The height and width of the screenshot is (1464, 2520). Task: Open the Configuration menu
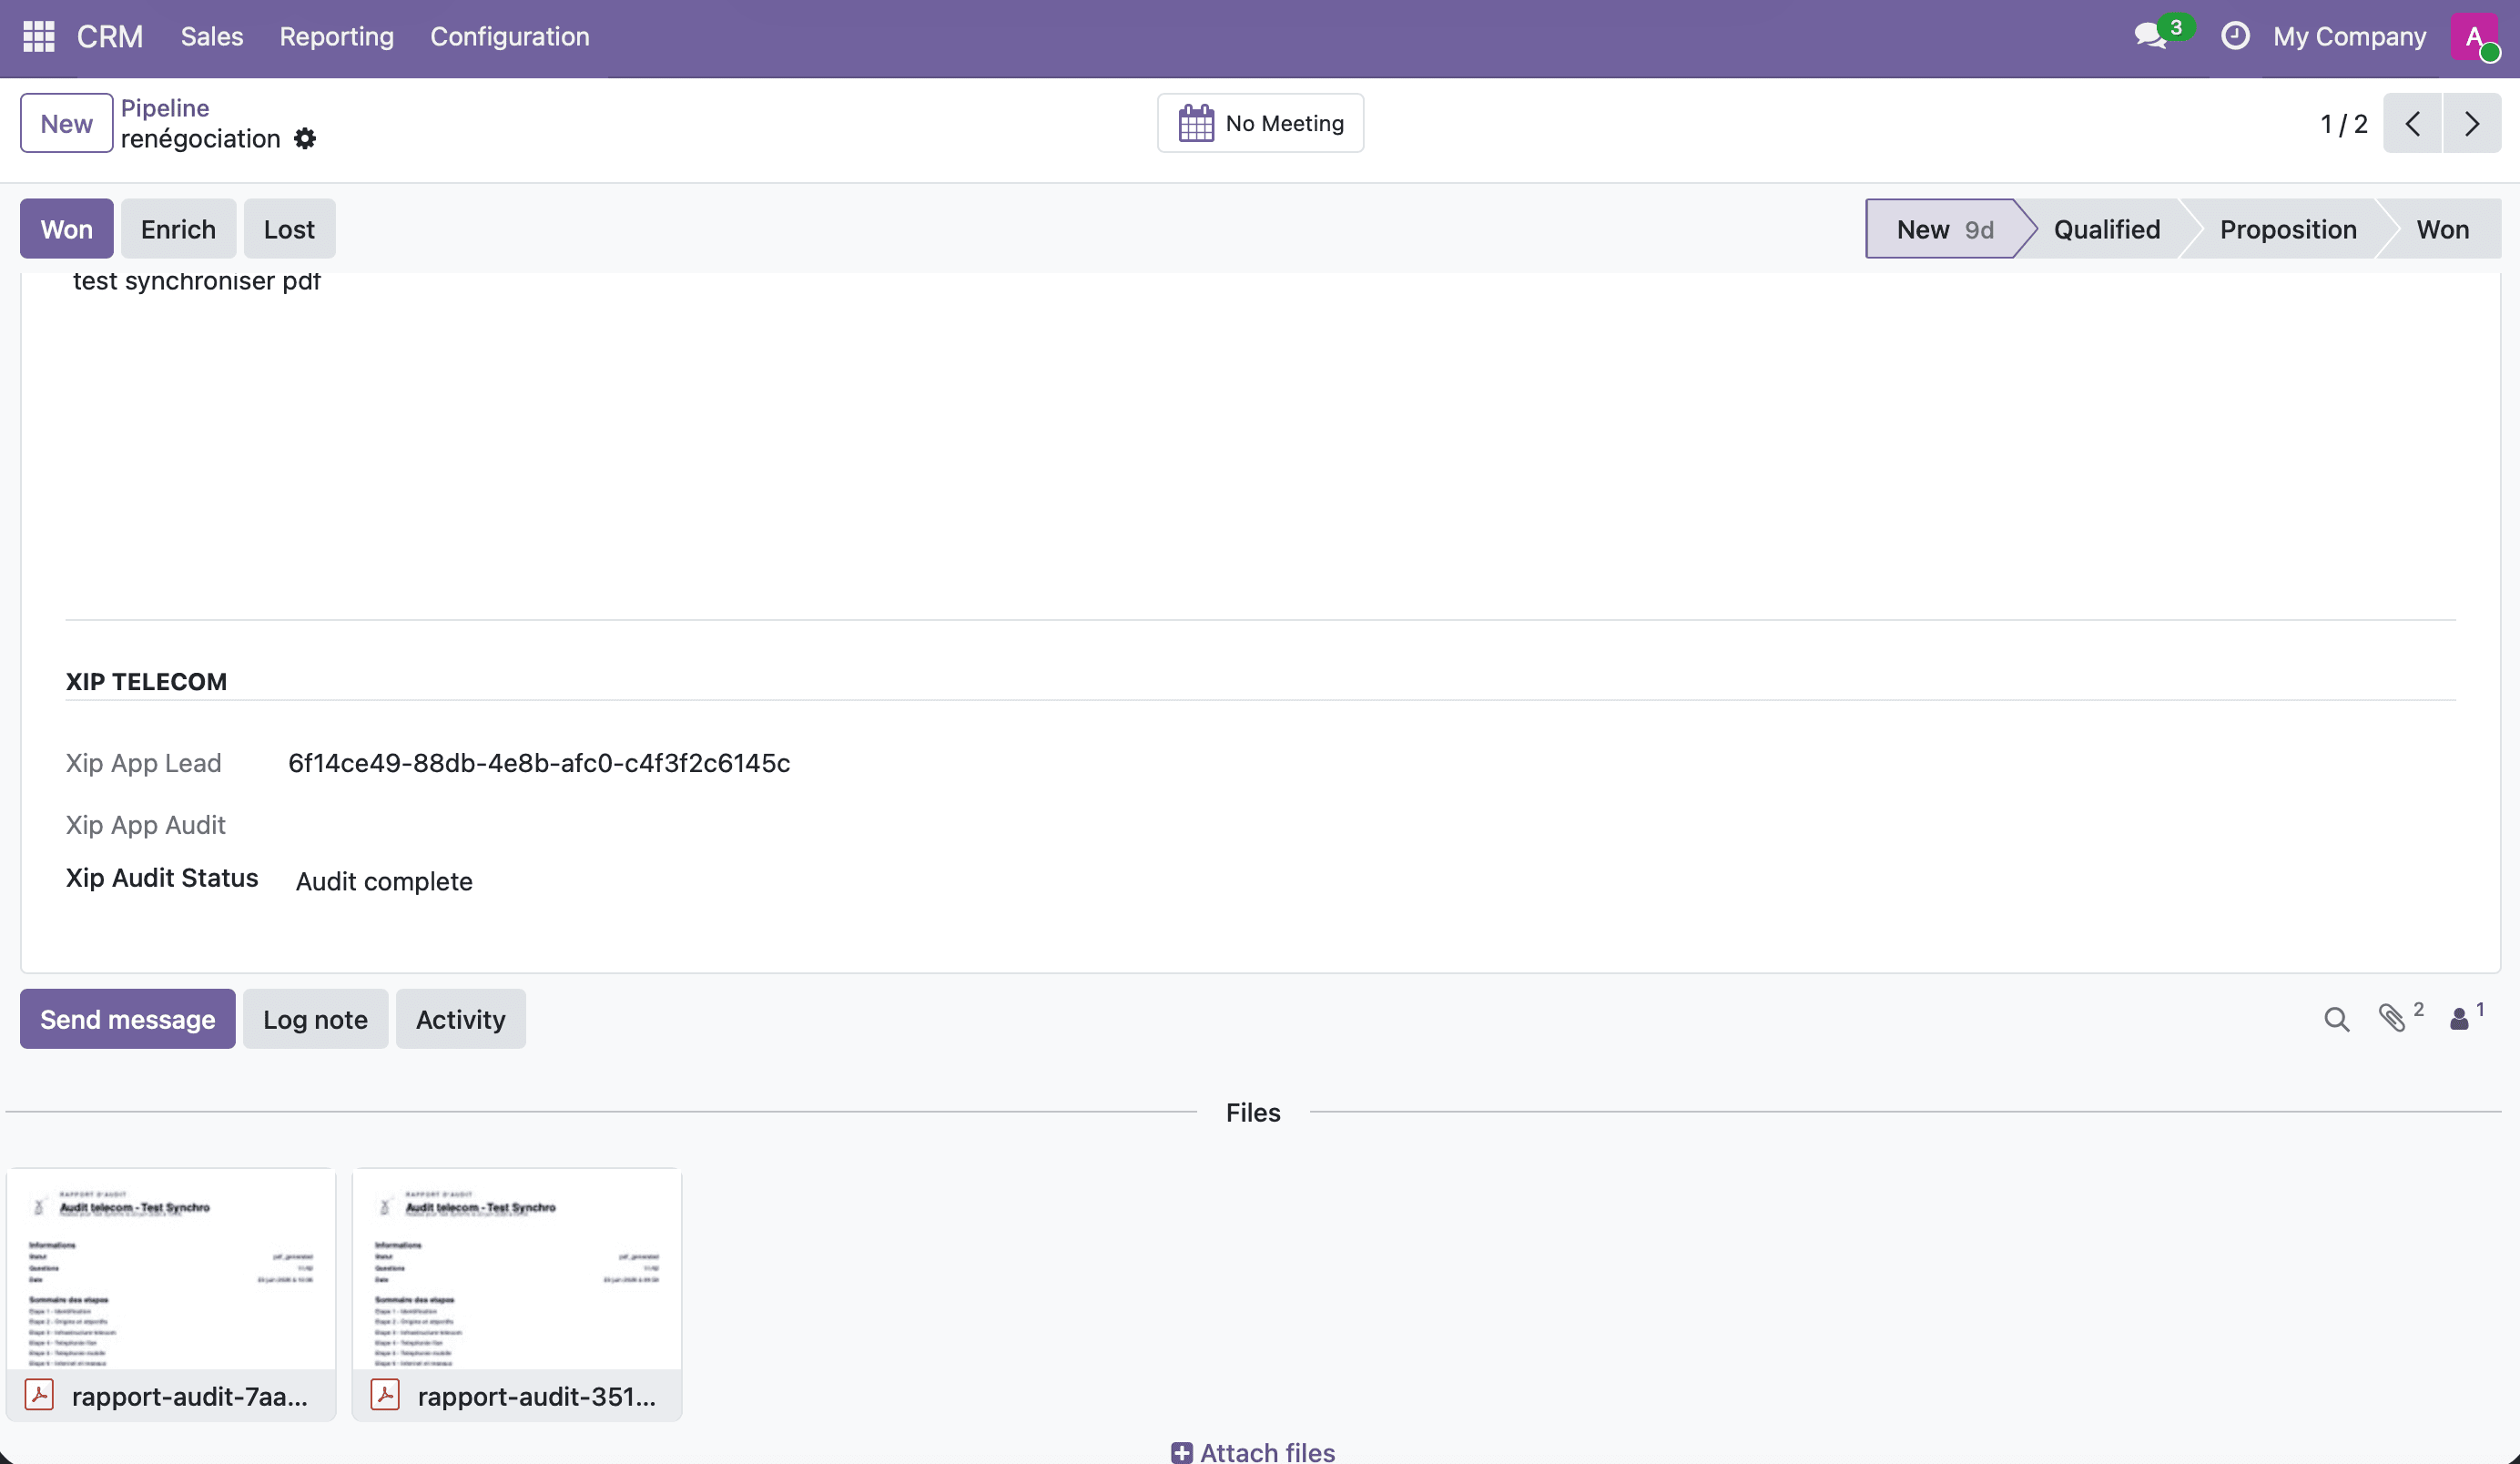510,37
